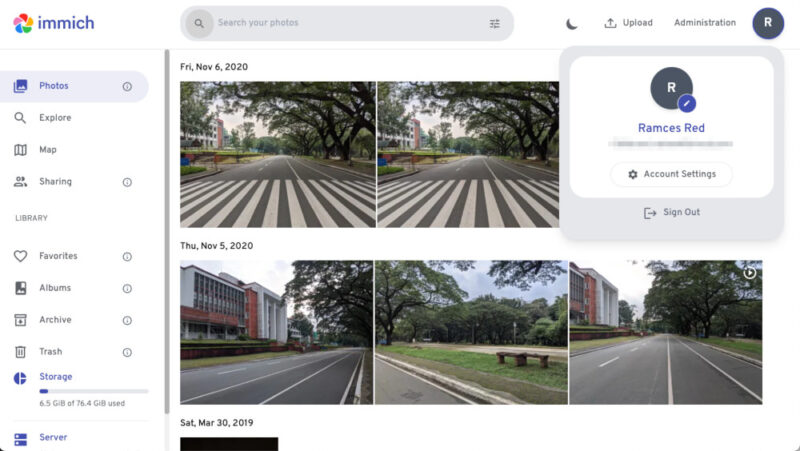Open the Administration link
The image size is (800, 451).
(x=705, y=23)
